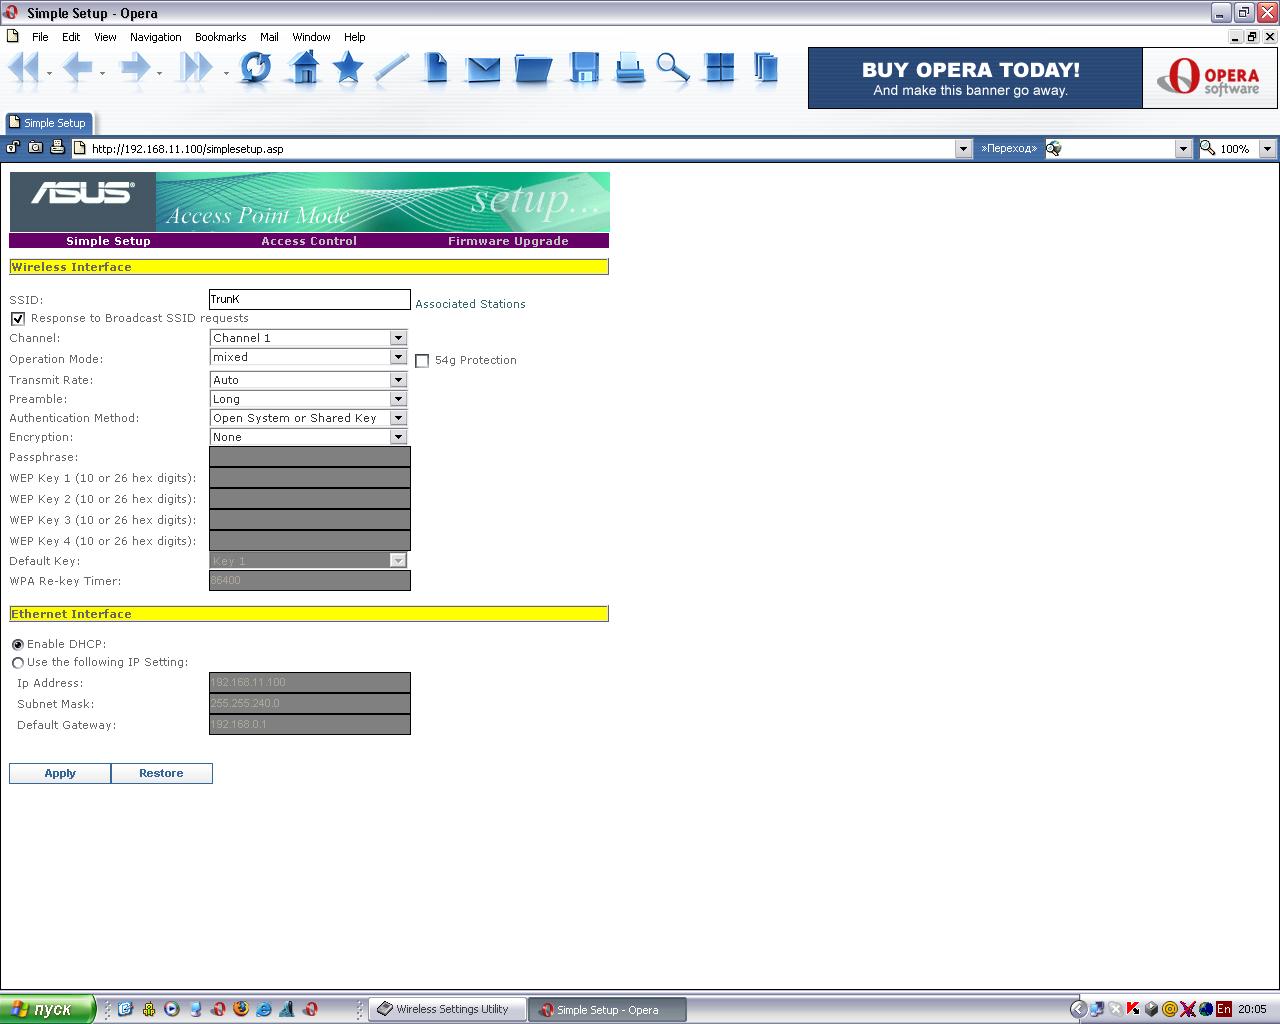Click the Reload page toolbar icon
The image size is (1280, 1024).
256,68
